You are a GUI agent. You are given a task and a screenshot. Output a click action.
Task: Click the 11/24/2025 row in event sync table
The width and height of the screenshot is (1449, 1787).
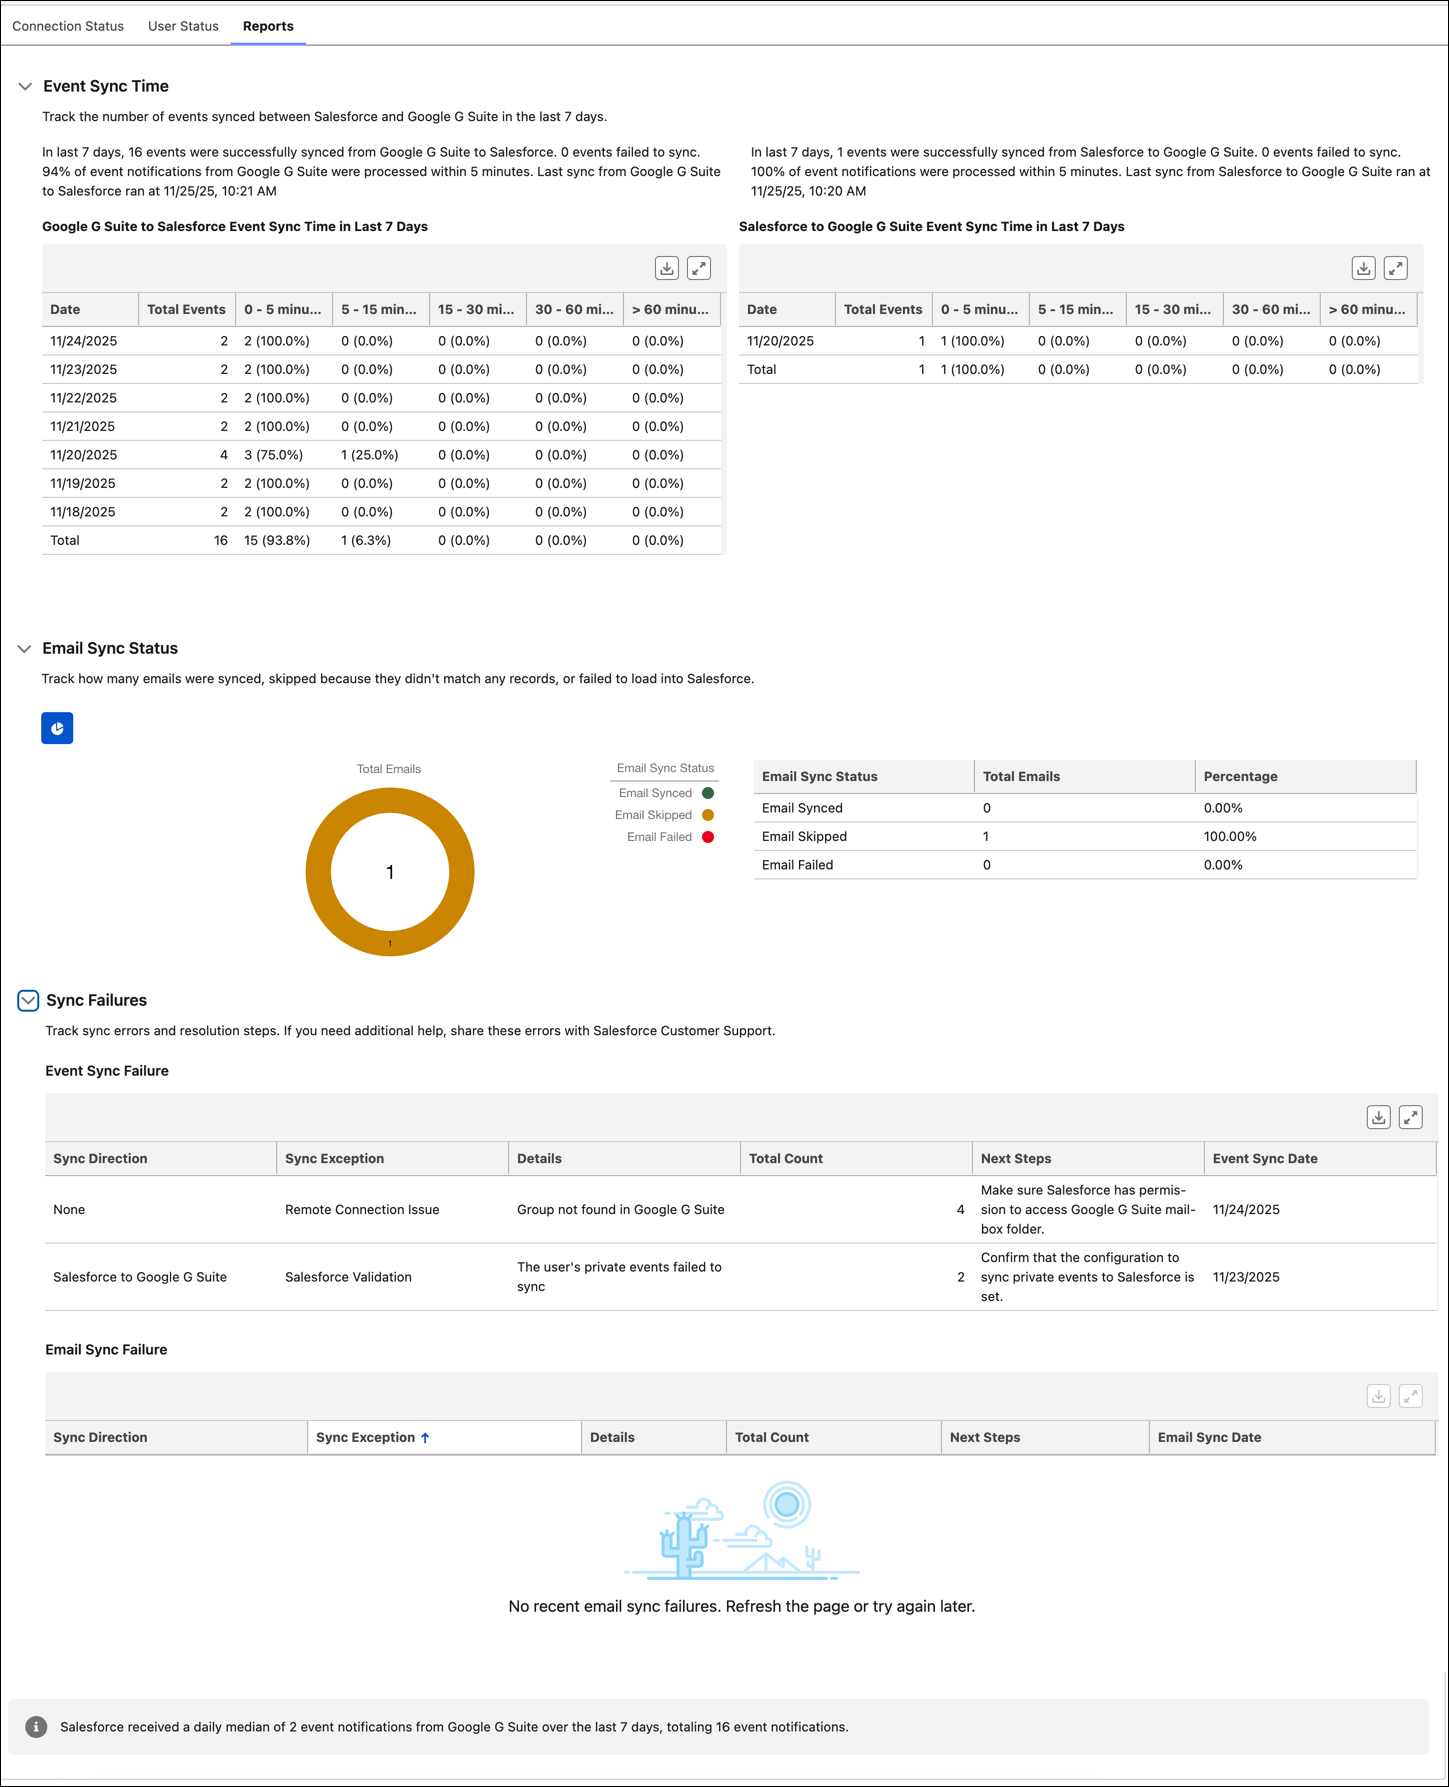pos(382,341)
